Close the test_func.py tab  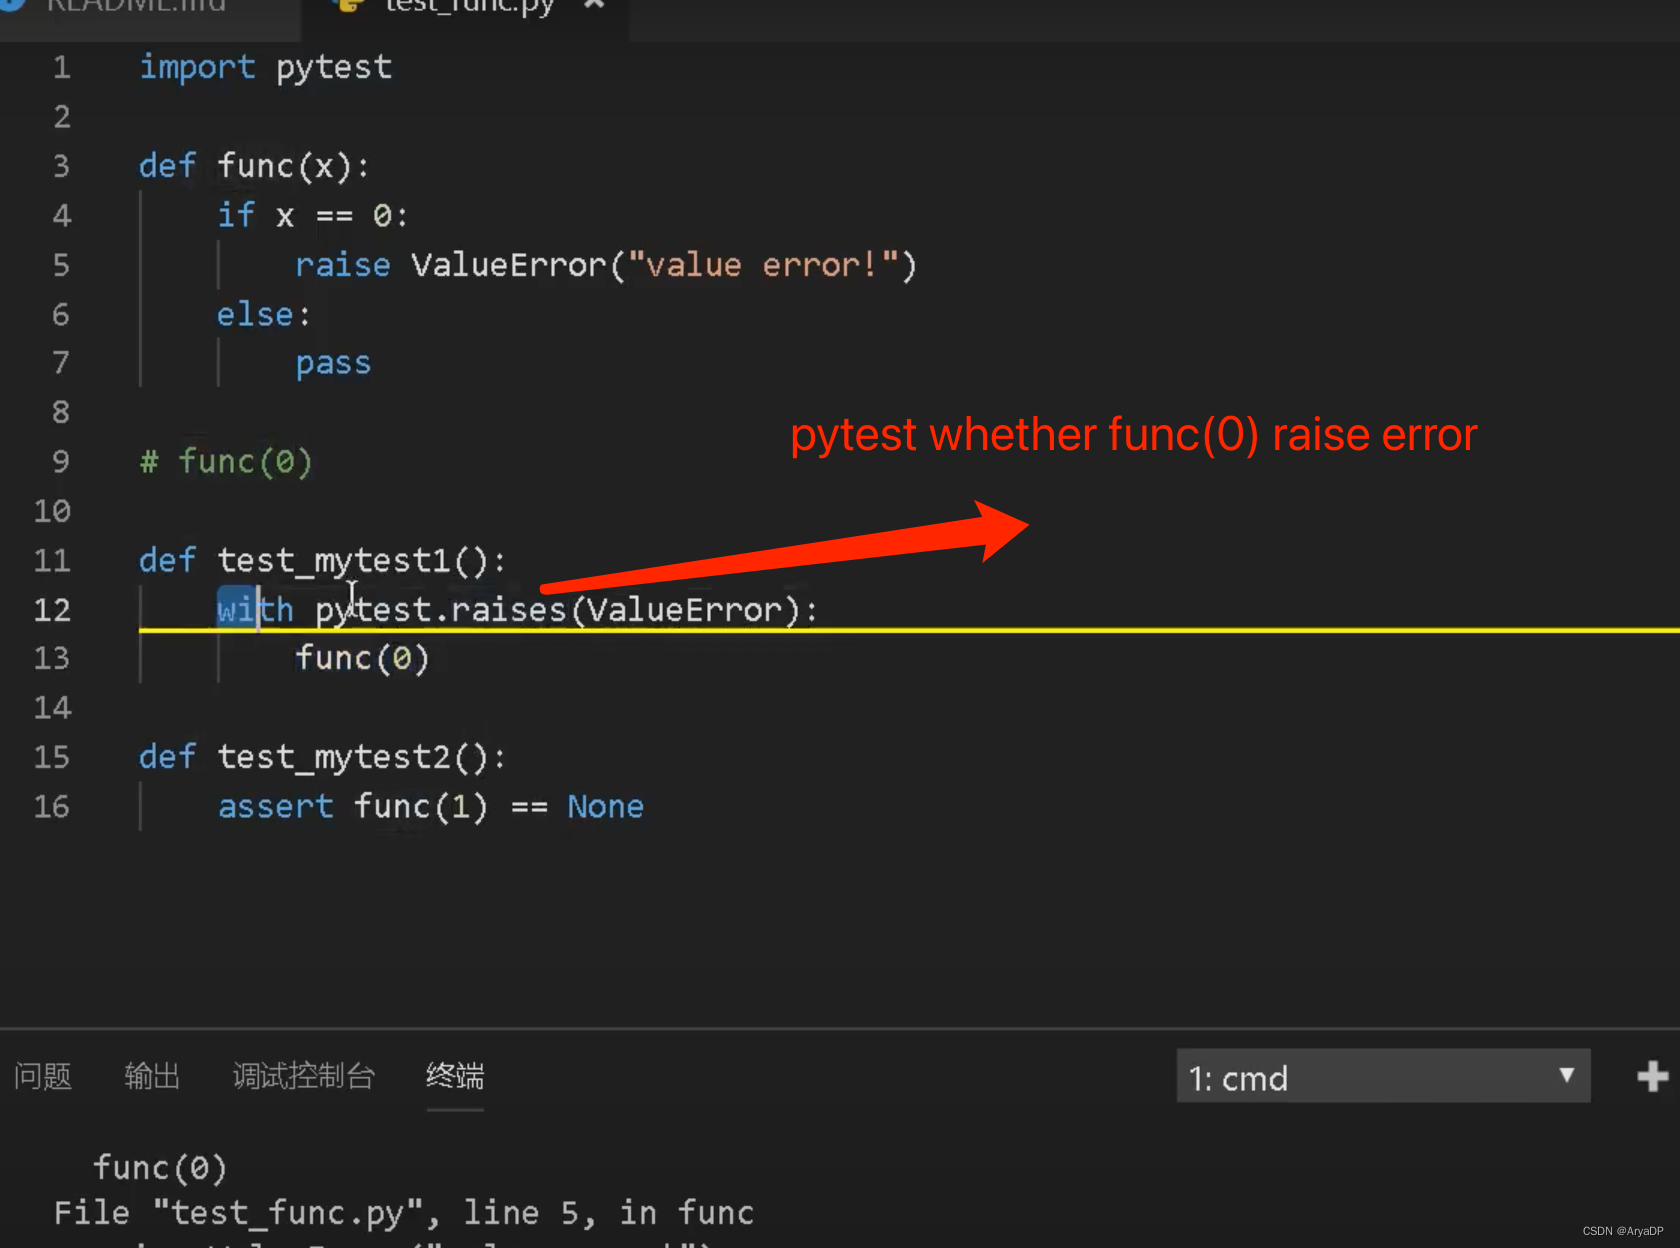[594, 5]
